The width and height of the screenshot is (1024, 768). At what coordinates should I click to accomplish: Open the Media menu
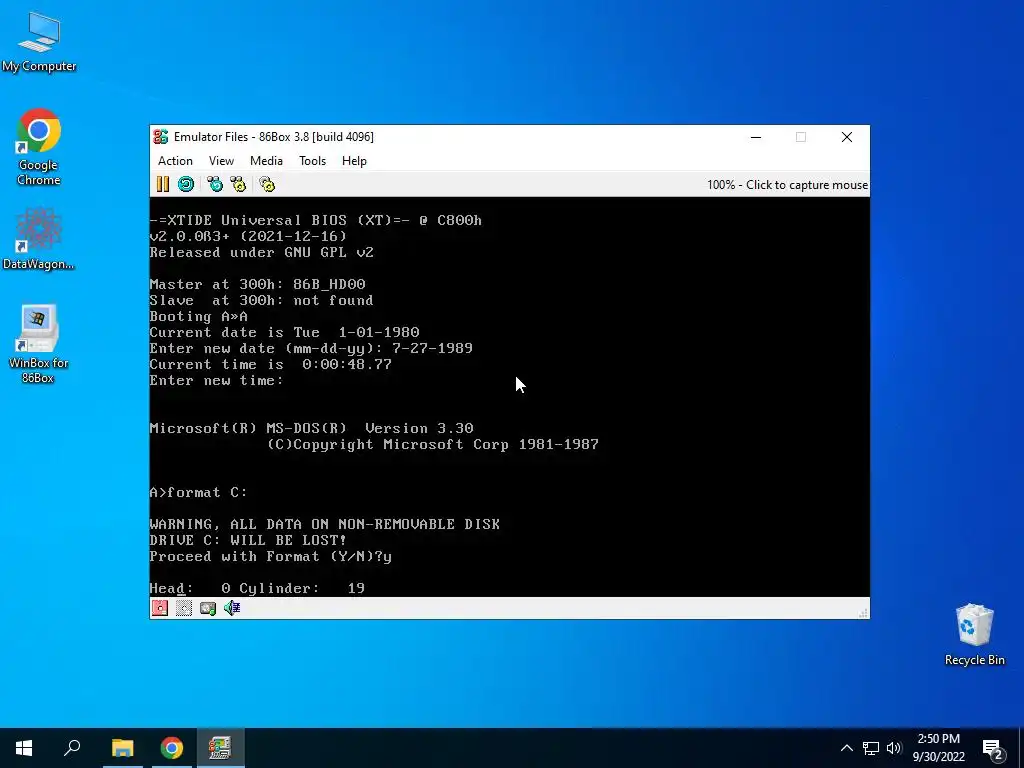266,161
